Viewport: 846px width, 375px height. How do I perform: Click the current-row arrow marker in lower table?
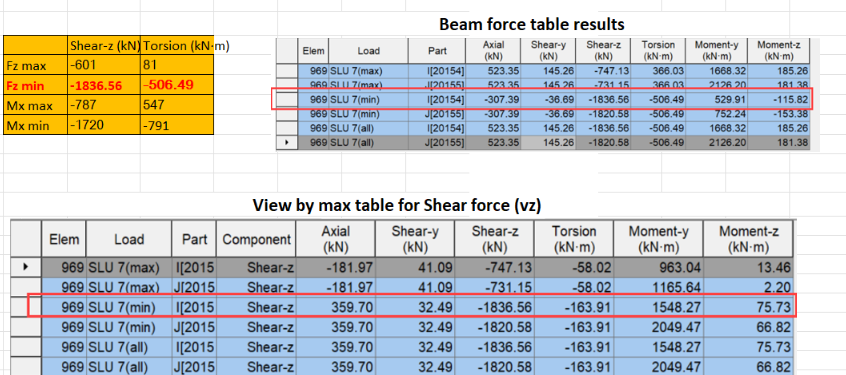click(x=26, y=267)
